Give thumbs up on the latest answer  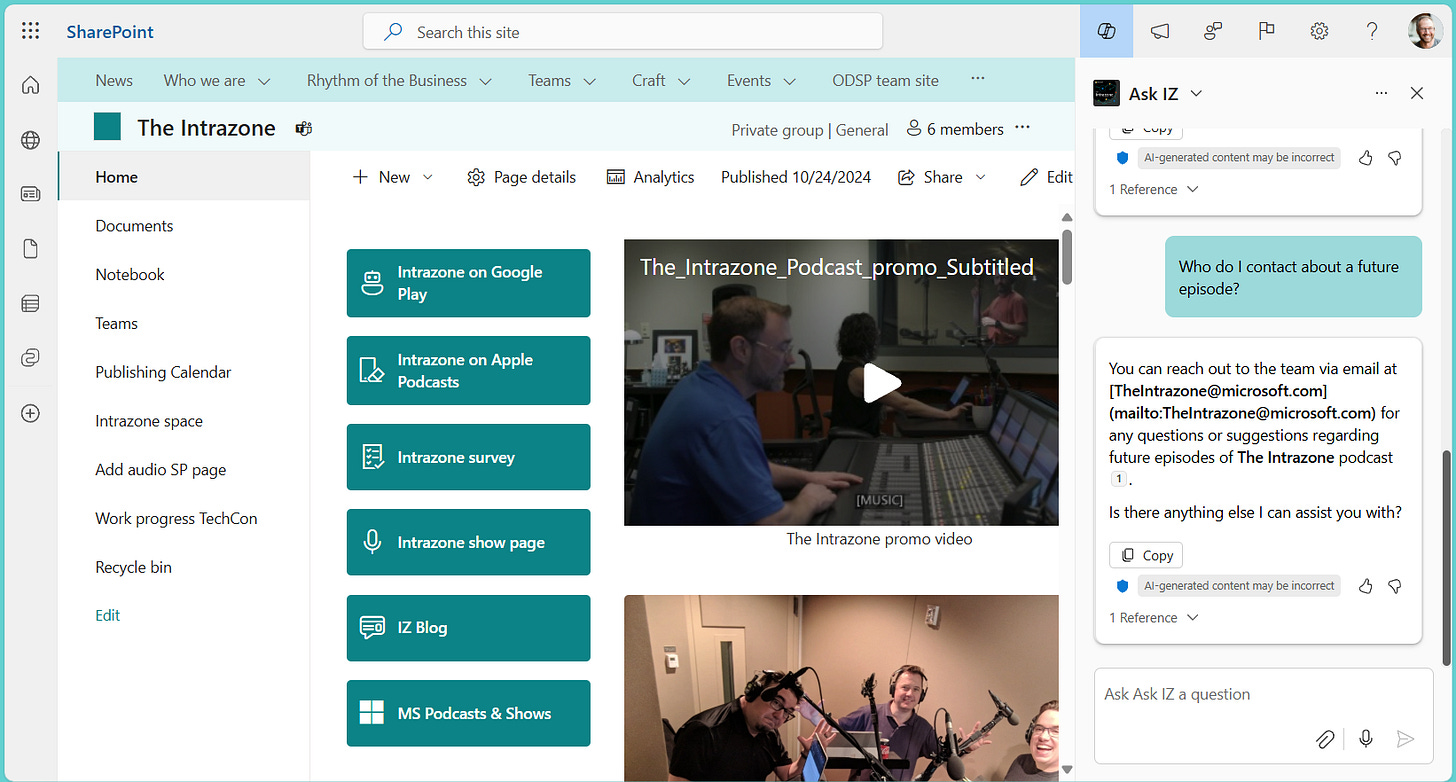pos(1366,586)
